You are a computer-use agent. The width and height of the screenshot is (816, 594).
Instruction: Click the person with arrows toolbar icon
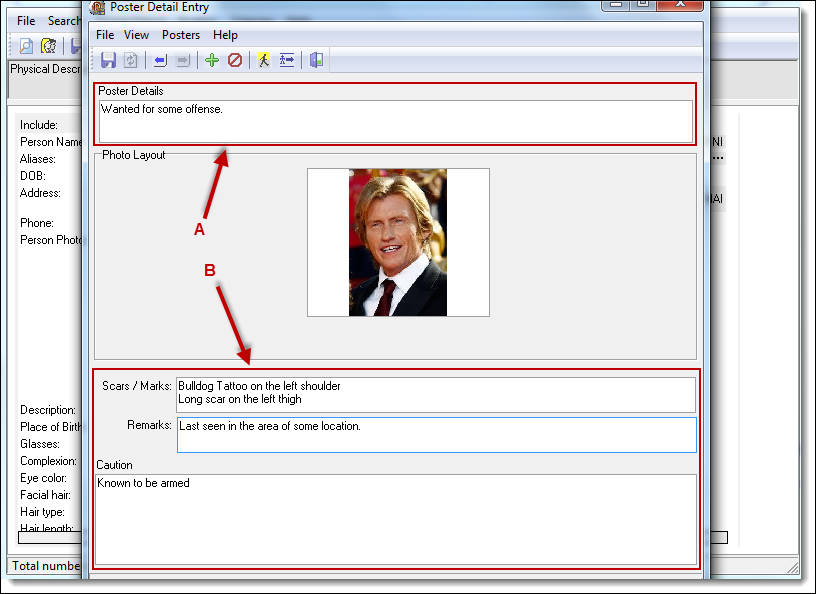(287, 60)
